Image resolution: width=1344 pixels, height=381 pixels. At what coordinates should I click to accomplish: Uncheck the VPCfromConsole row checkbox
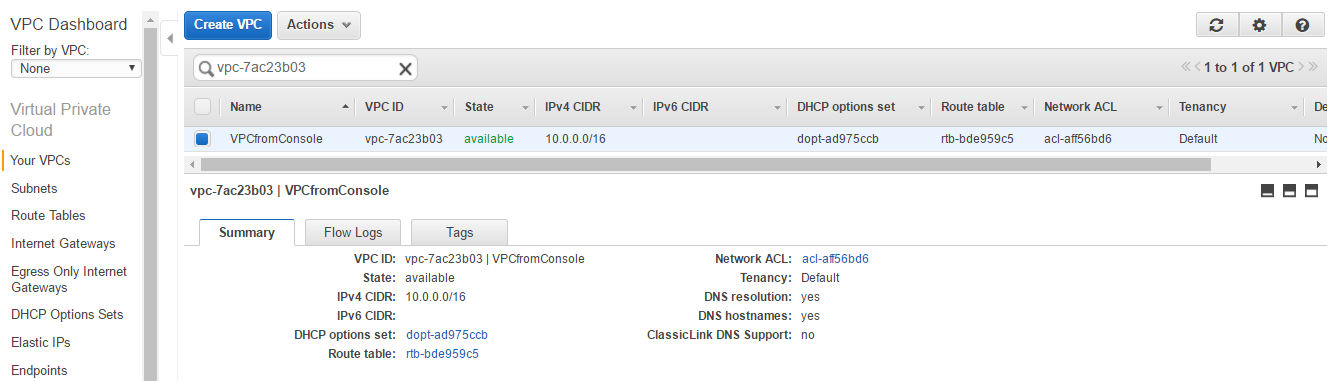click(202, 139)
